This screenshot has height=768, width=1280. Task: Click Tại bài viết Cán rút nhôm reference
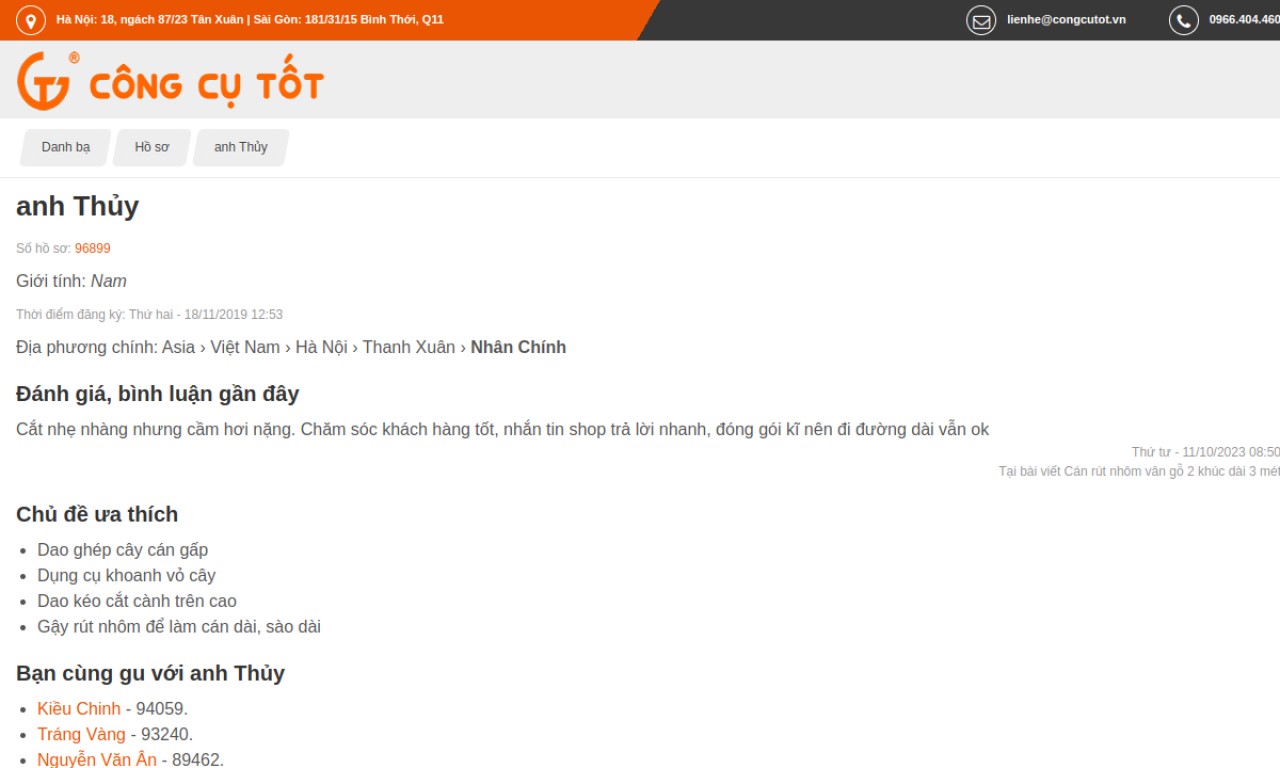pyautogui.click(x=1139, y=471)
